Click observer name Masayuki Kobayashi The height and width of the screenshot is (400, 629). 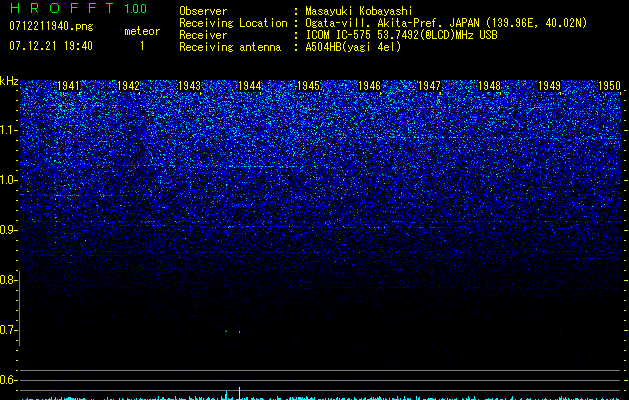click(x=359, y=11)
